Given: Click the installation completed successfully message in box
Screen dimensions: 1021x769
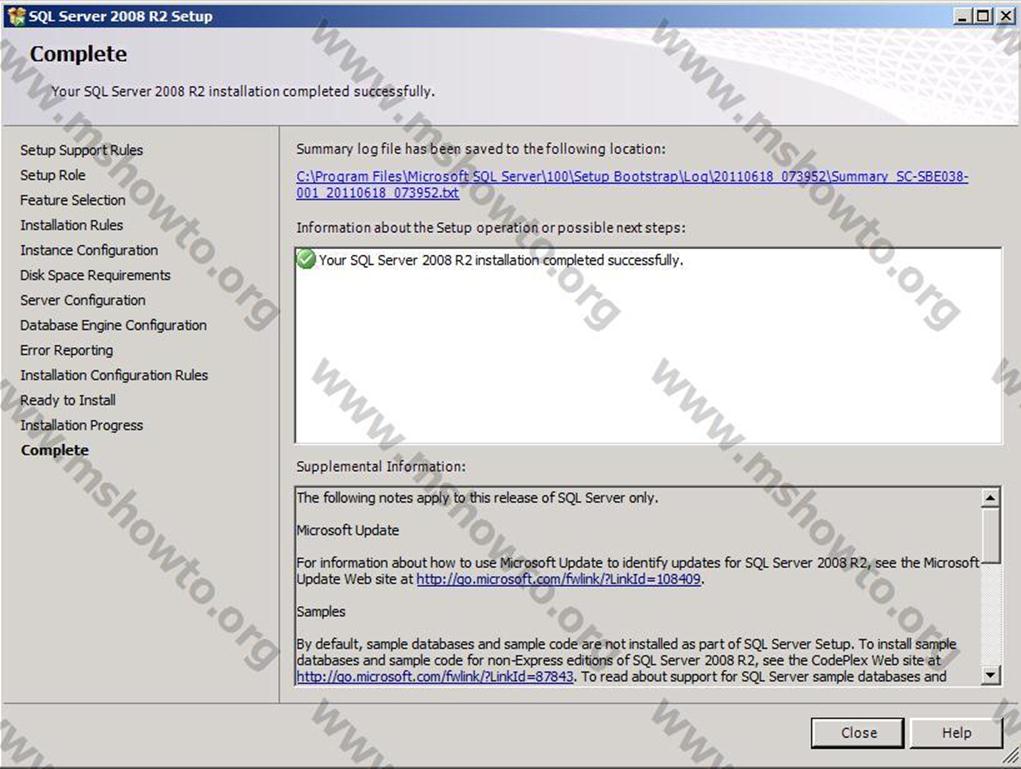Looking at the screenshot, I should pos(501,260).
